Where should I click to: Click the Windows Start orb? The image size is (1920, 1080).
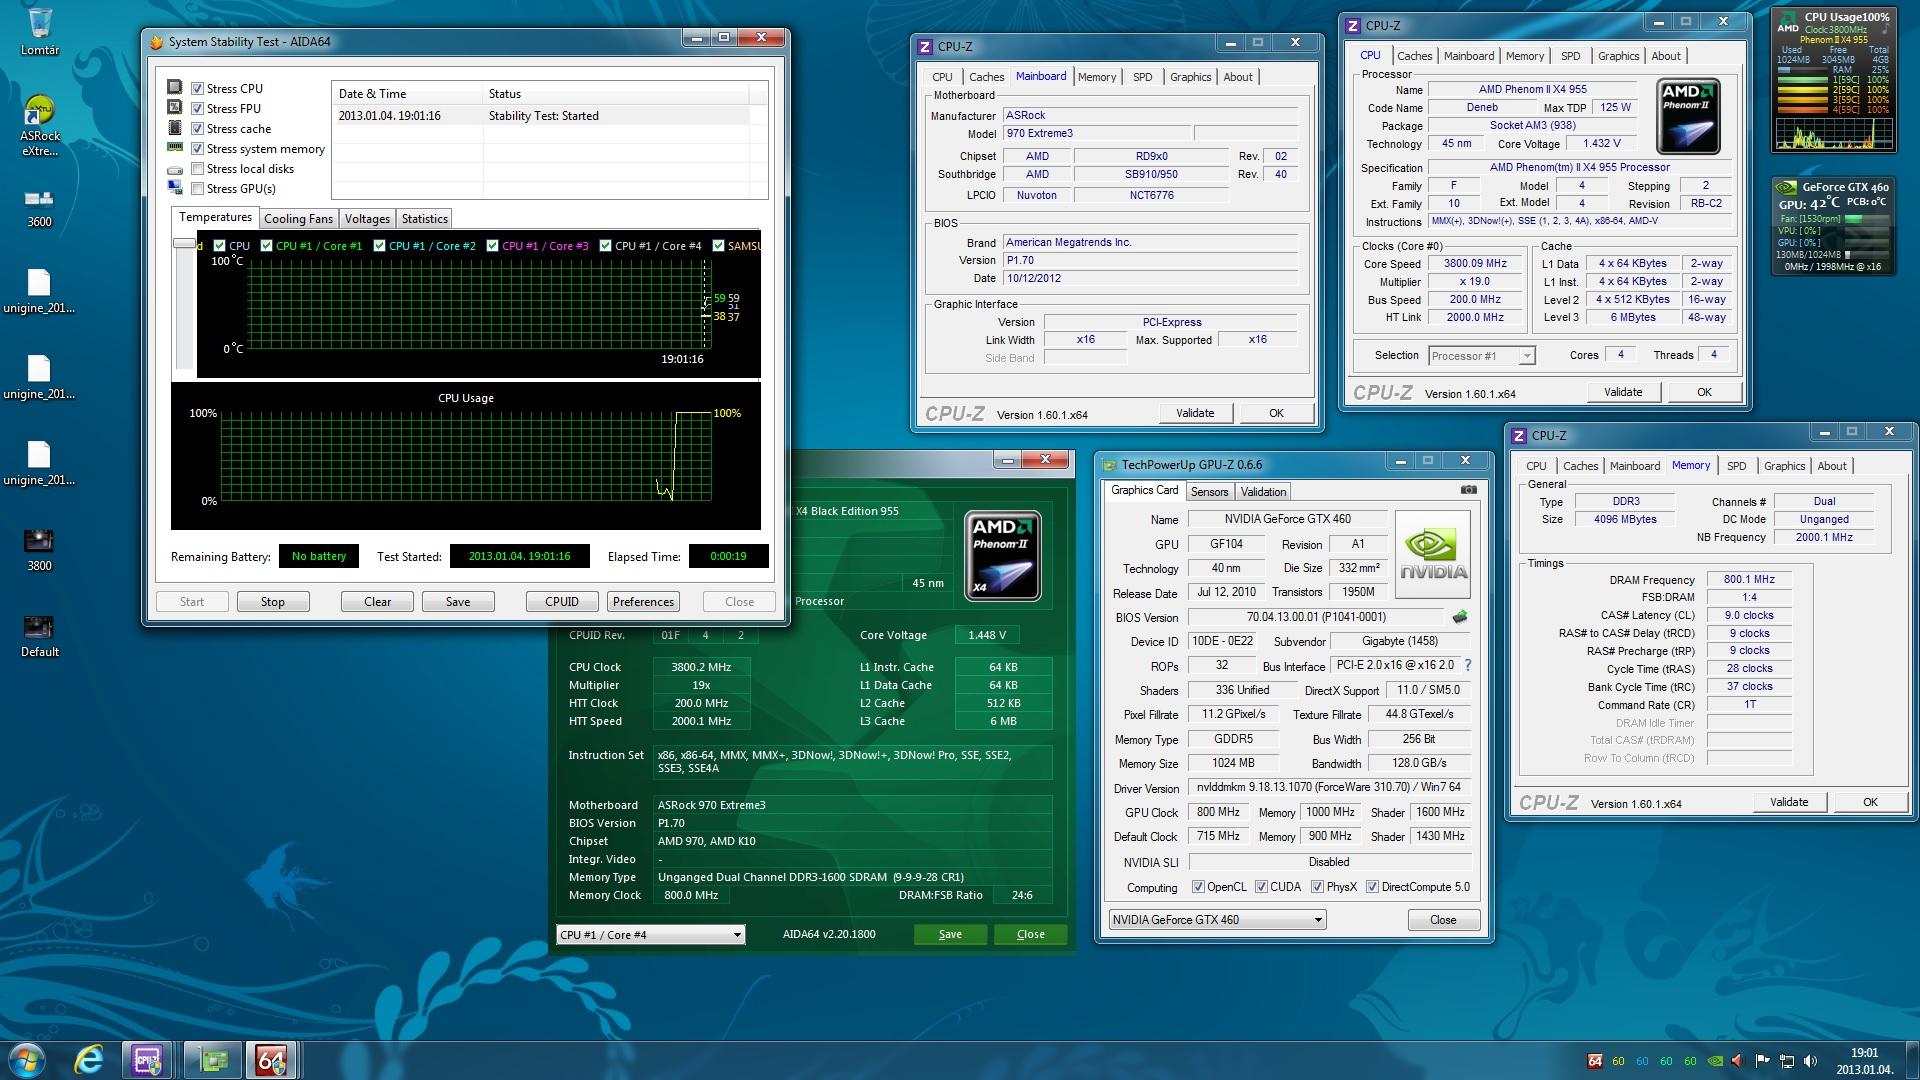tap(27, 1059)
